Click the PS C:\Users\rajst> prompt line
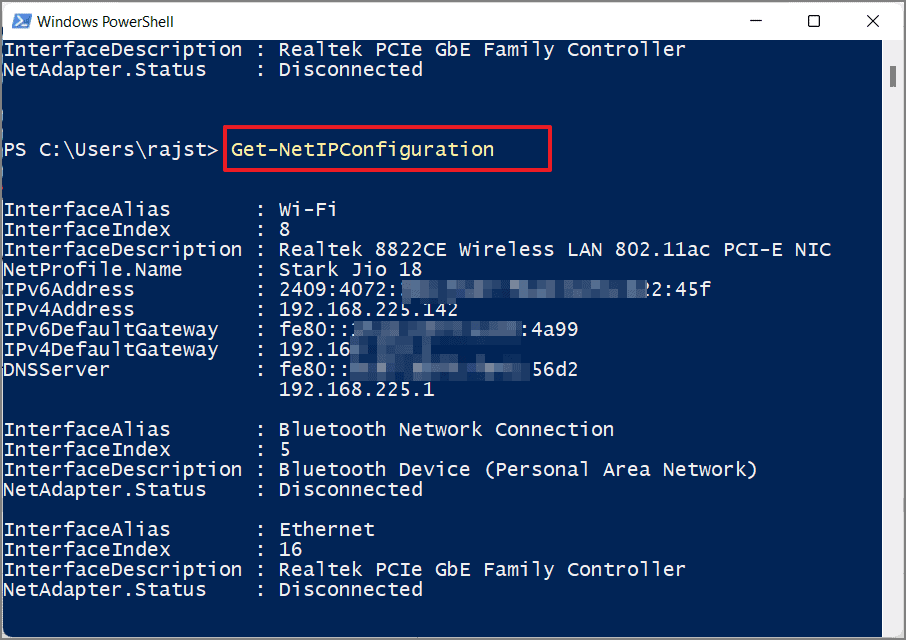Viewport: 906px width, 640px height. coord(110,148)
